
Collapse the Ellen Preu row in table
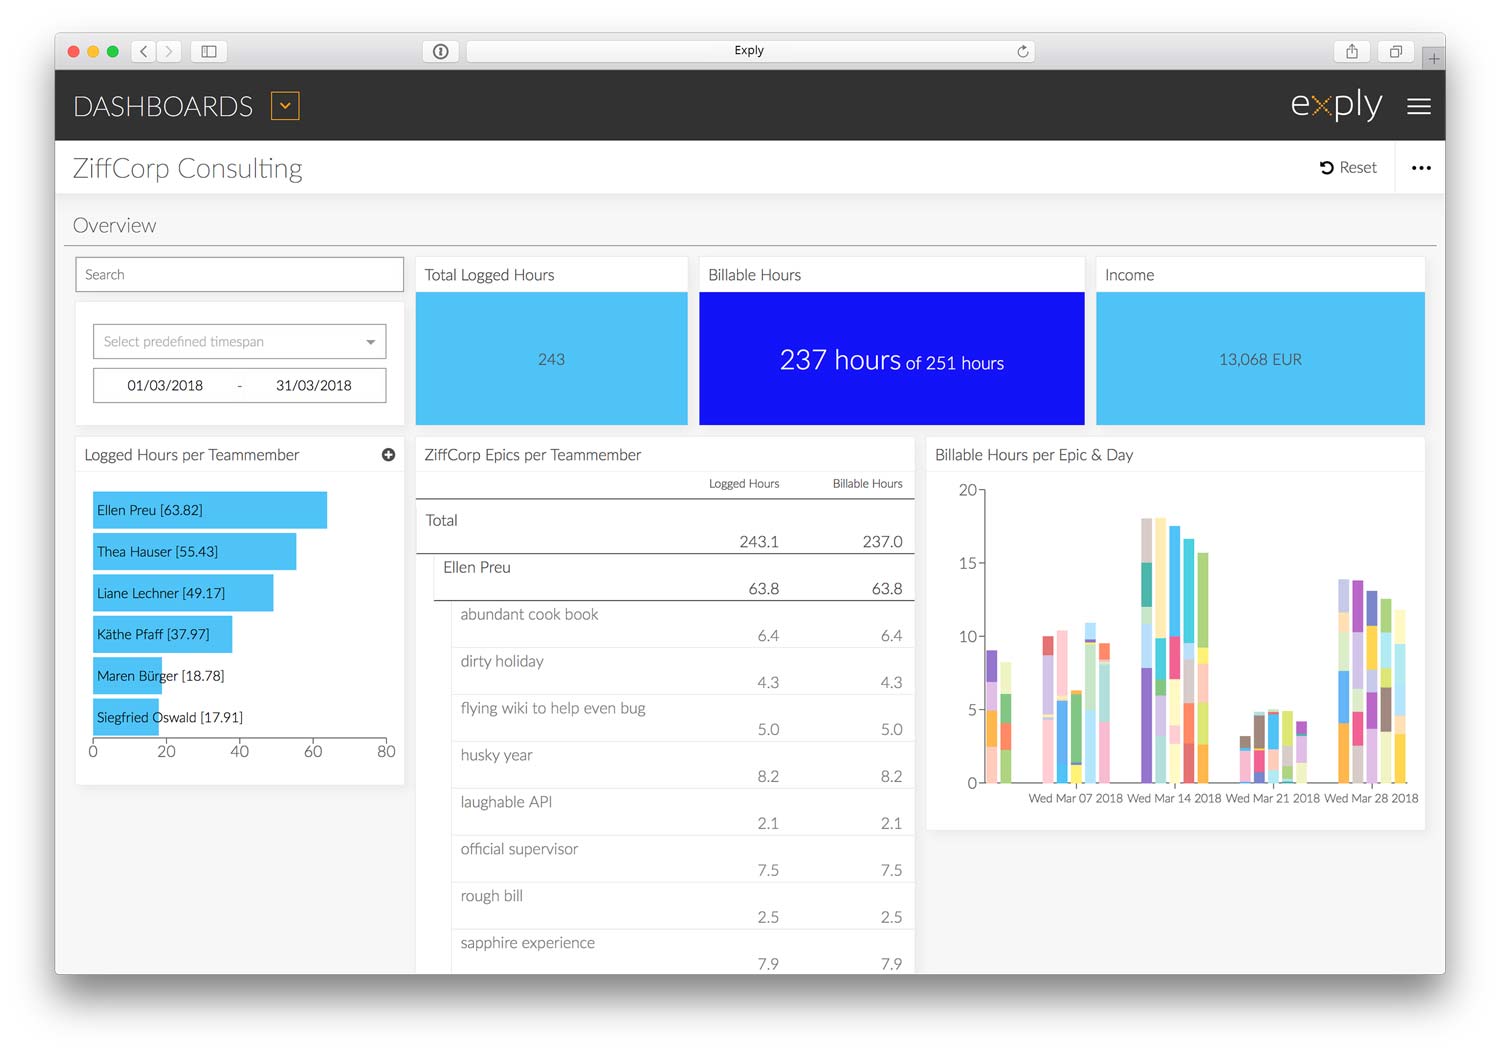674,577
